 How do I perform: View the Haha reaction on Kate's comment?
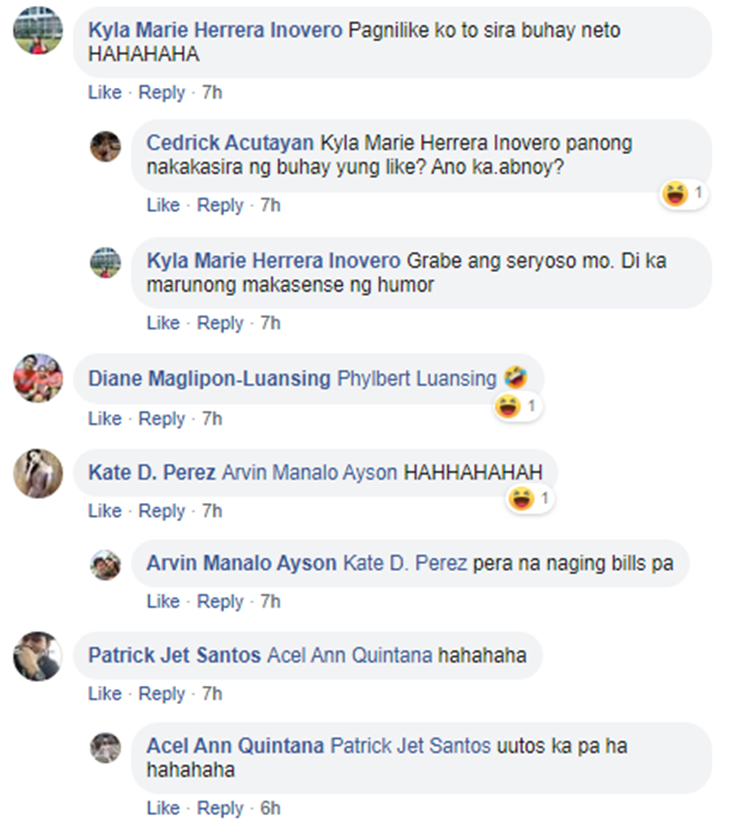(x=530, y=498)
